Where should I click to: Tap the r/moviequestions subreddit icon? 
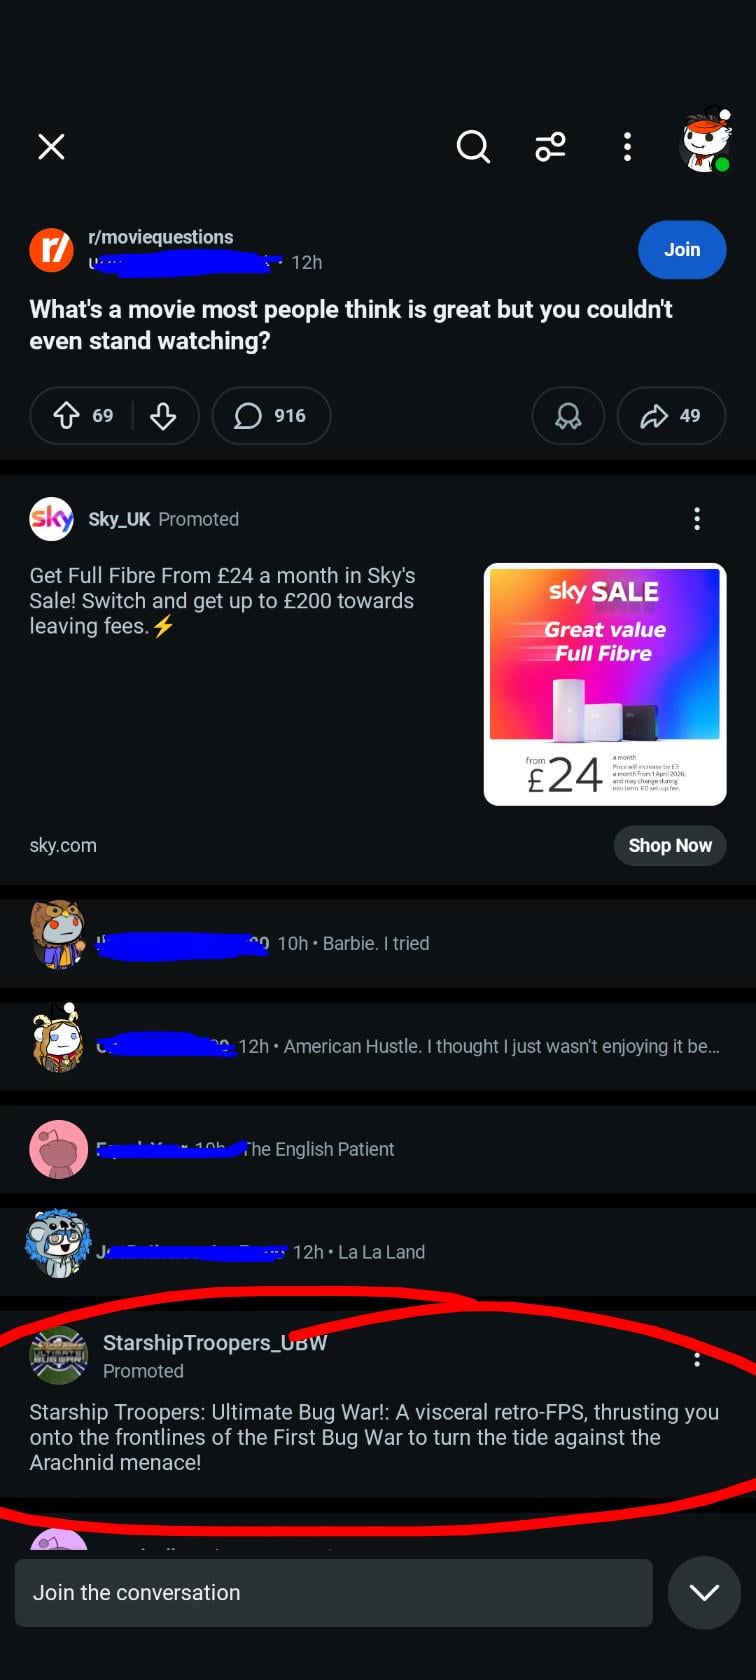51,250
